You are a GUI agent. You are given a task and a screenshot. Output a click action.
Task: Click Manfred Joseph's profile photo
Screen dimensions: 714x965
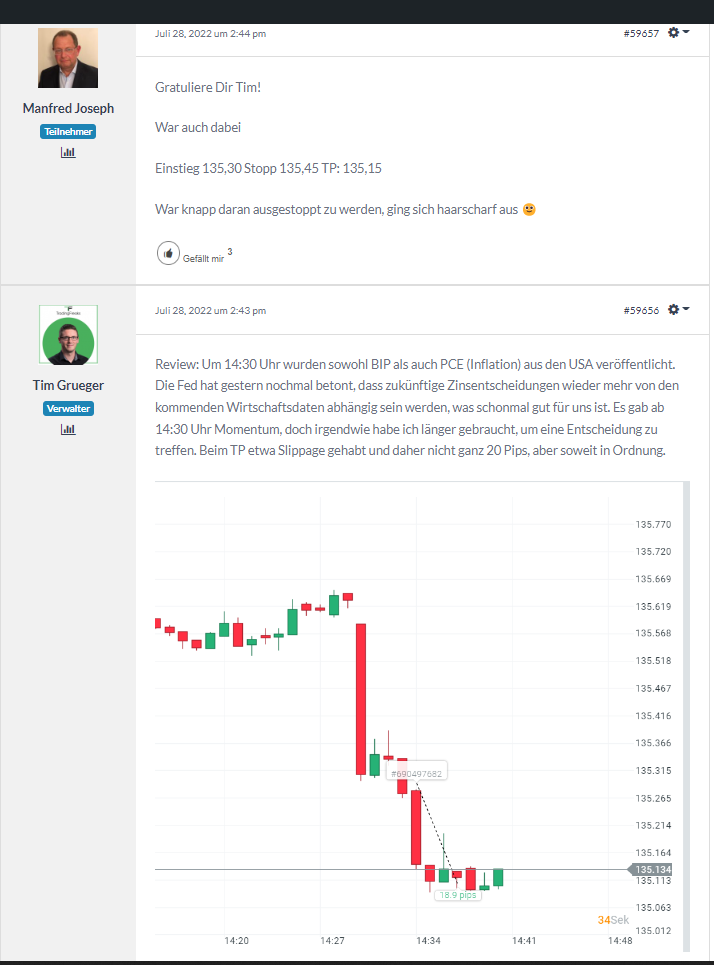point(68,58)
